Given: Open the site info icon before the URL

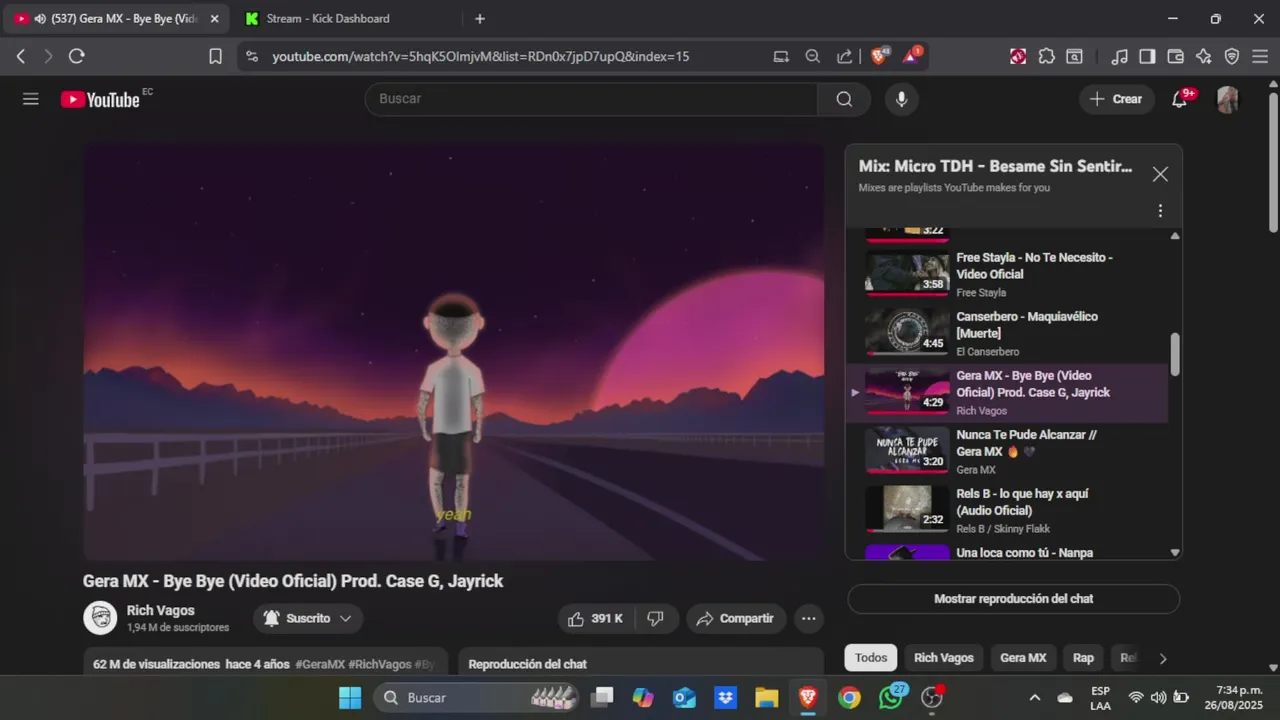Looking at the screenshot, I should coord(251,57).
